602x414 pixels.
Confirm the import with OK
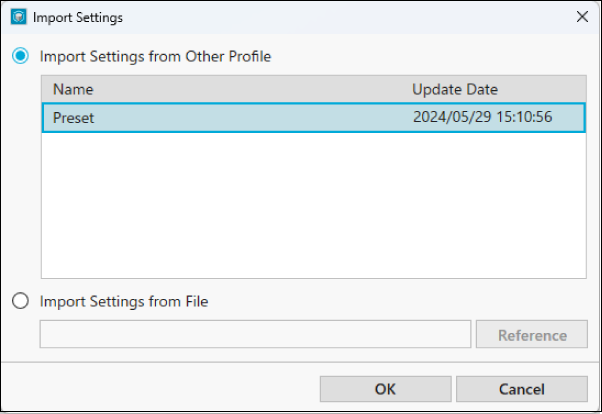[x=385, y=389]
